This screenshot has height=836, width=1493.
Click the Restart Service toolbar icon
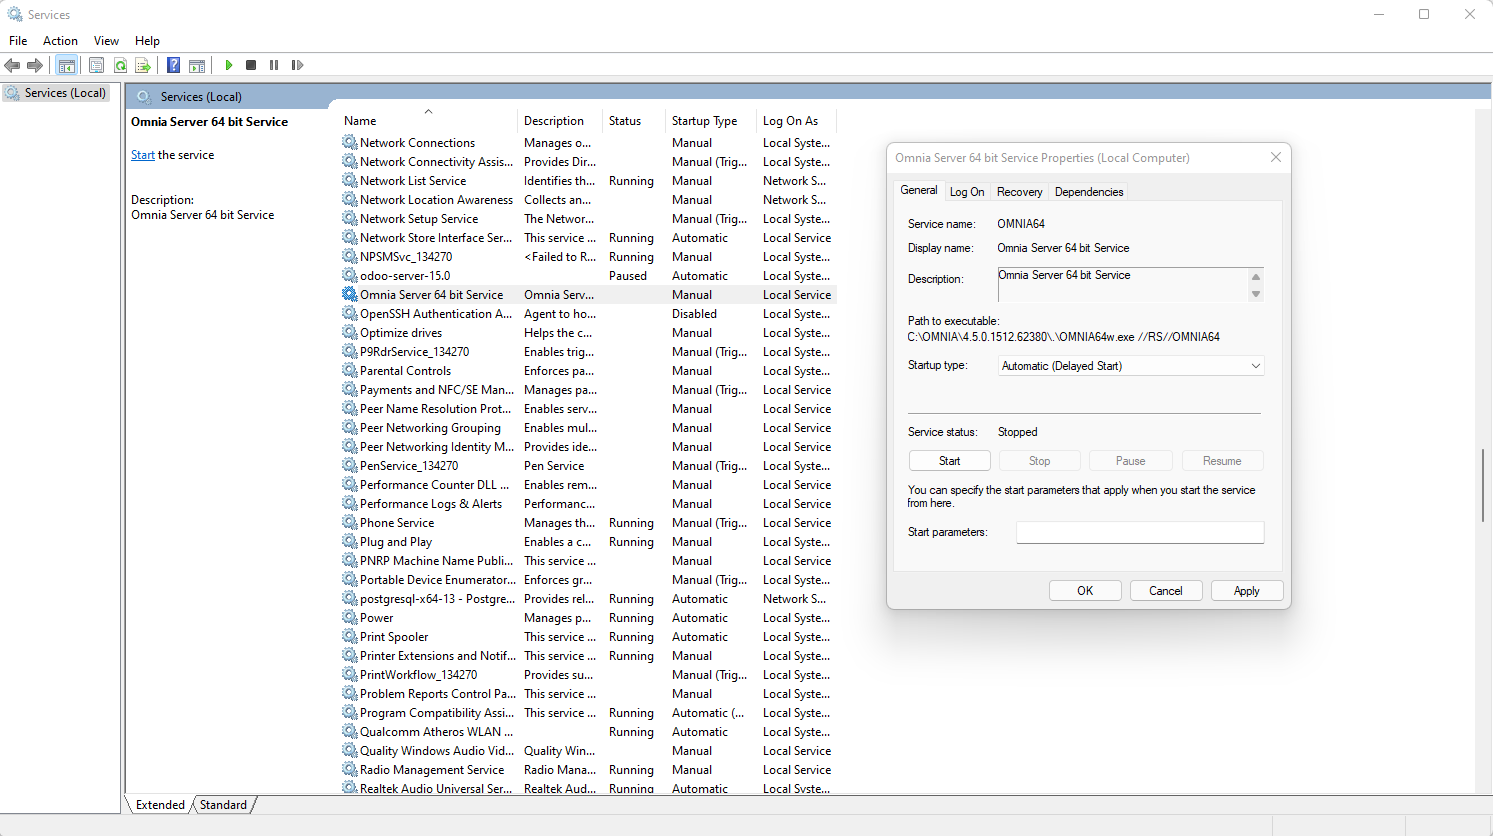tap(297, 65)
